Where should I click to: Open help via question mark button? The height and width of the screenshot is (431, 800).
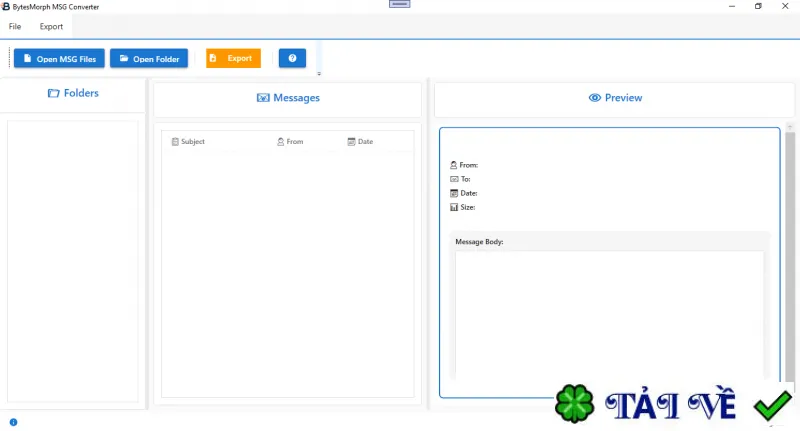point(292,58)
